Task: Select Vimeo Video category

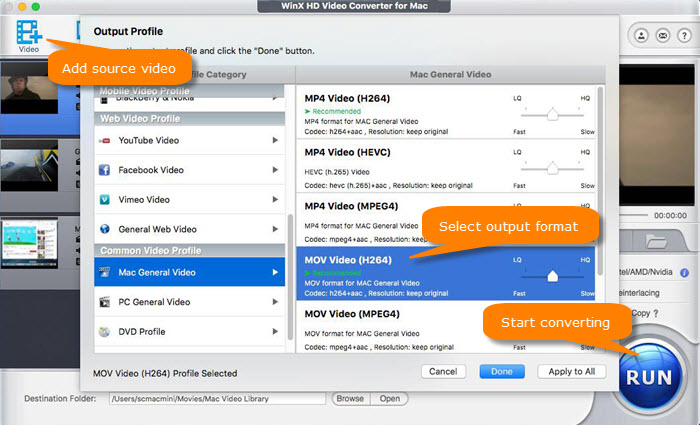Action: tap(189, 200)
